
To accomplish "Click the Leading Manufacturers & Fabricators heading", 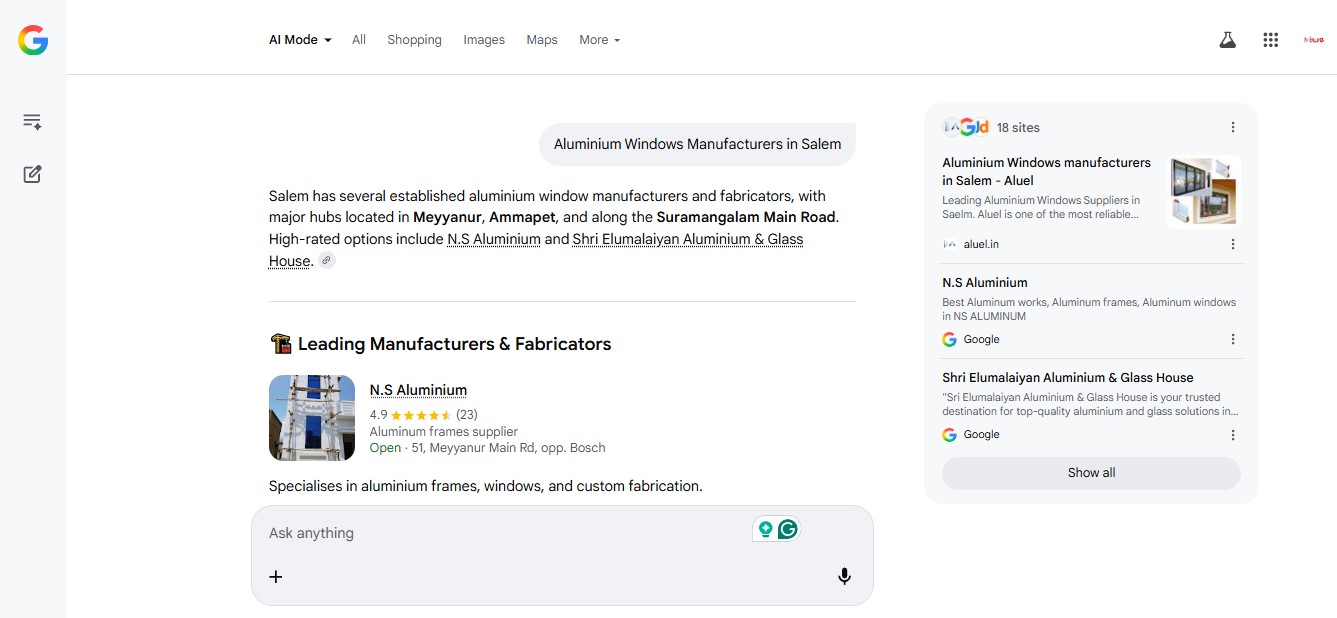I will [x=454, y=344].
